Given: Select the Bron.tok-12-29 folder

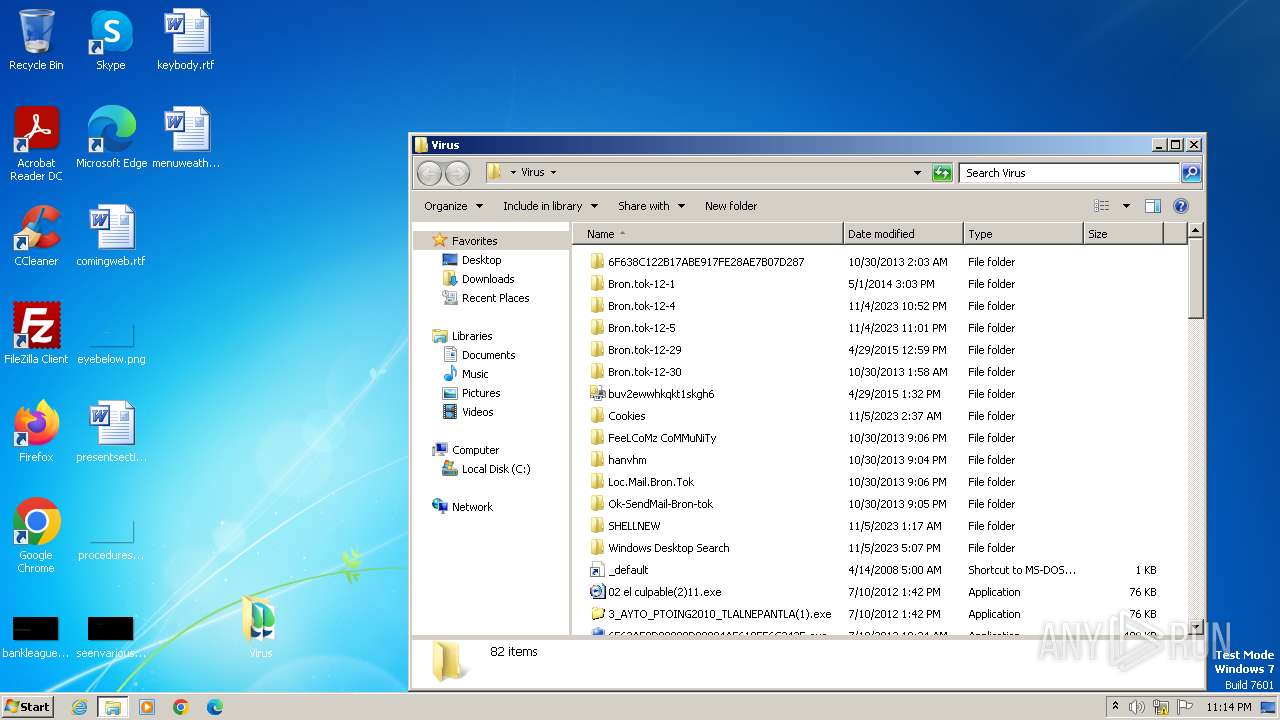Looking at the screenshot, I should pos(644,350).
